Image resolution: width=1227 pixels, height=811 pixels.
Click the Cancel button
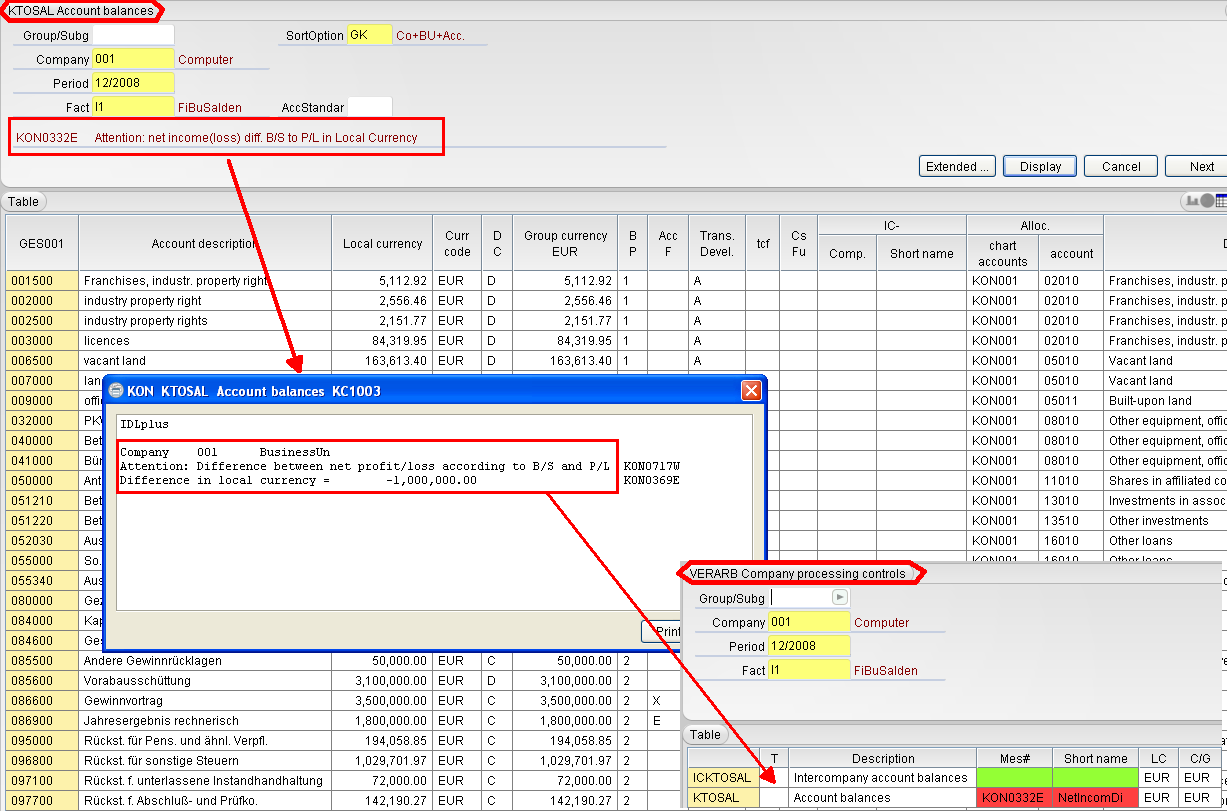click(x=1121, y=166)
